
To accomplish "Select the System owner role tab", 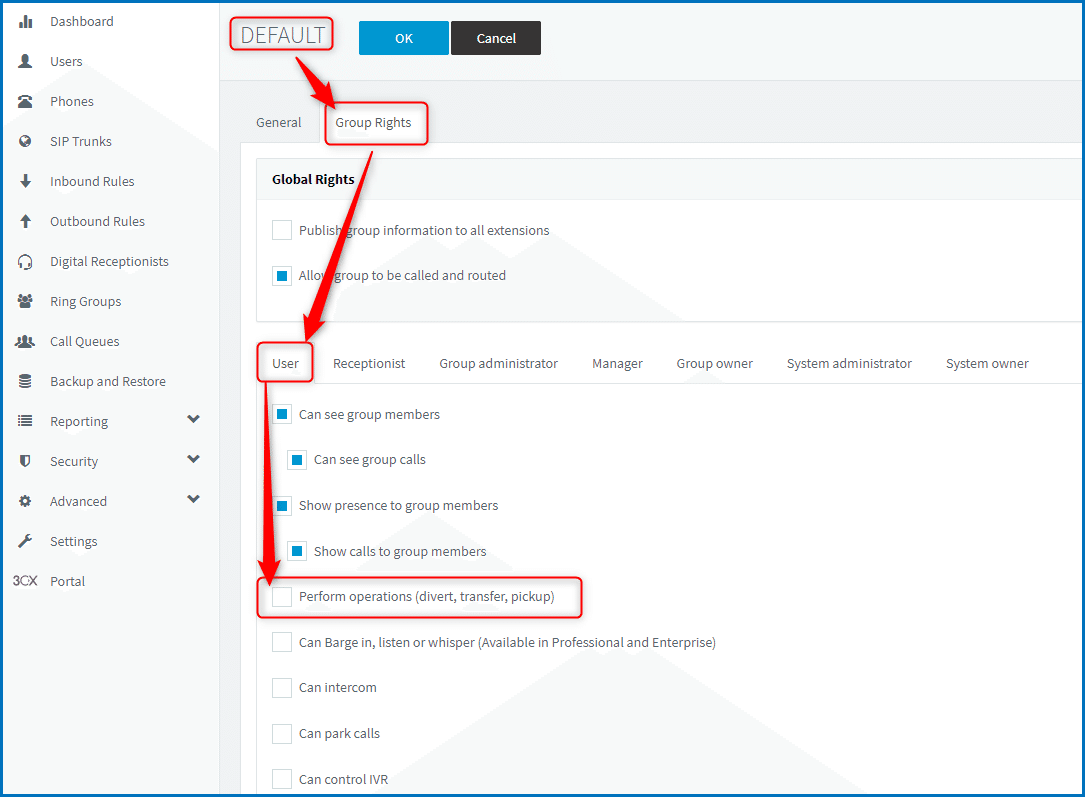I will pyautogui.click(x=987, y=363).
